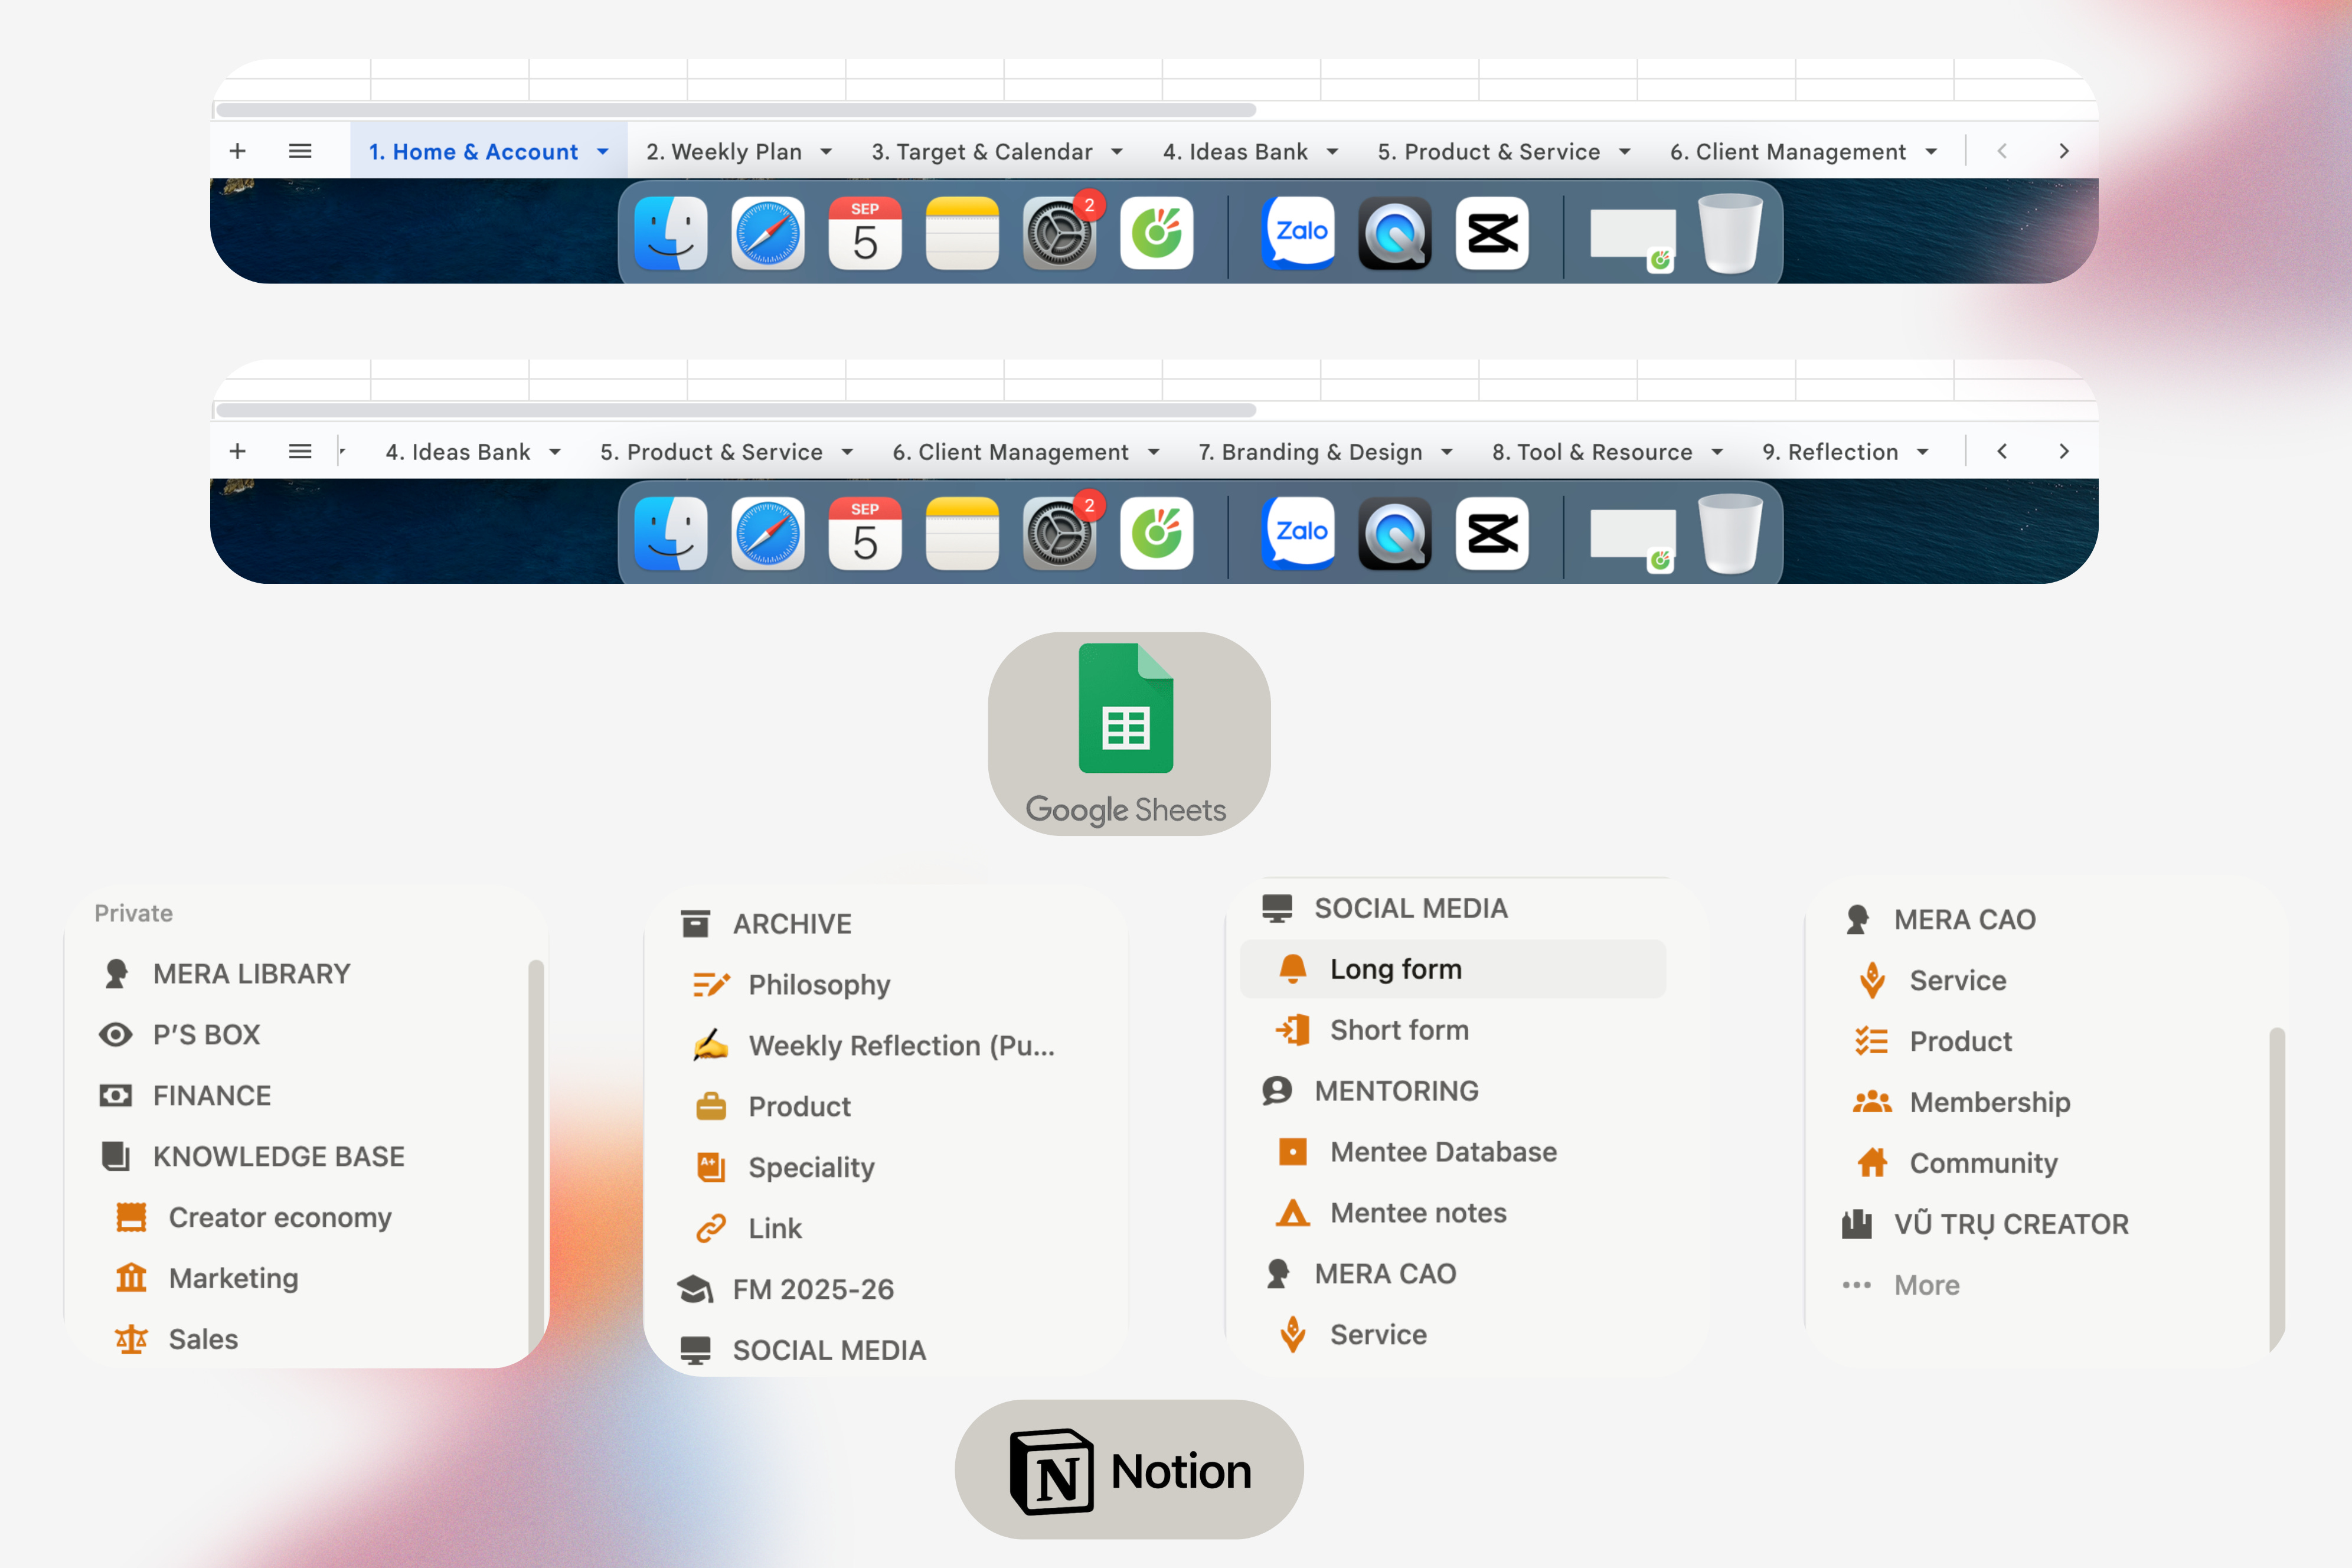Screen dimensions: 2352x1568
Task: Open Zalo from the upper dock
Action: click(x=1298, y=234)
